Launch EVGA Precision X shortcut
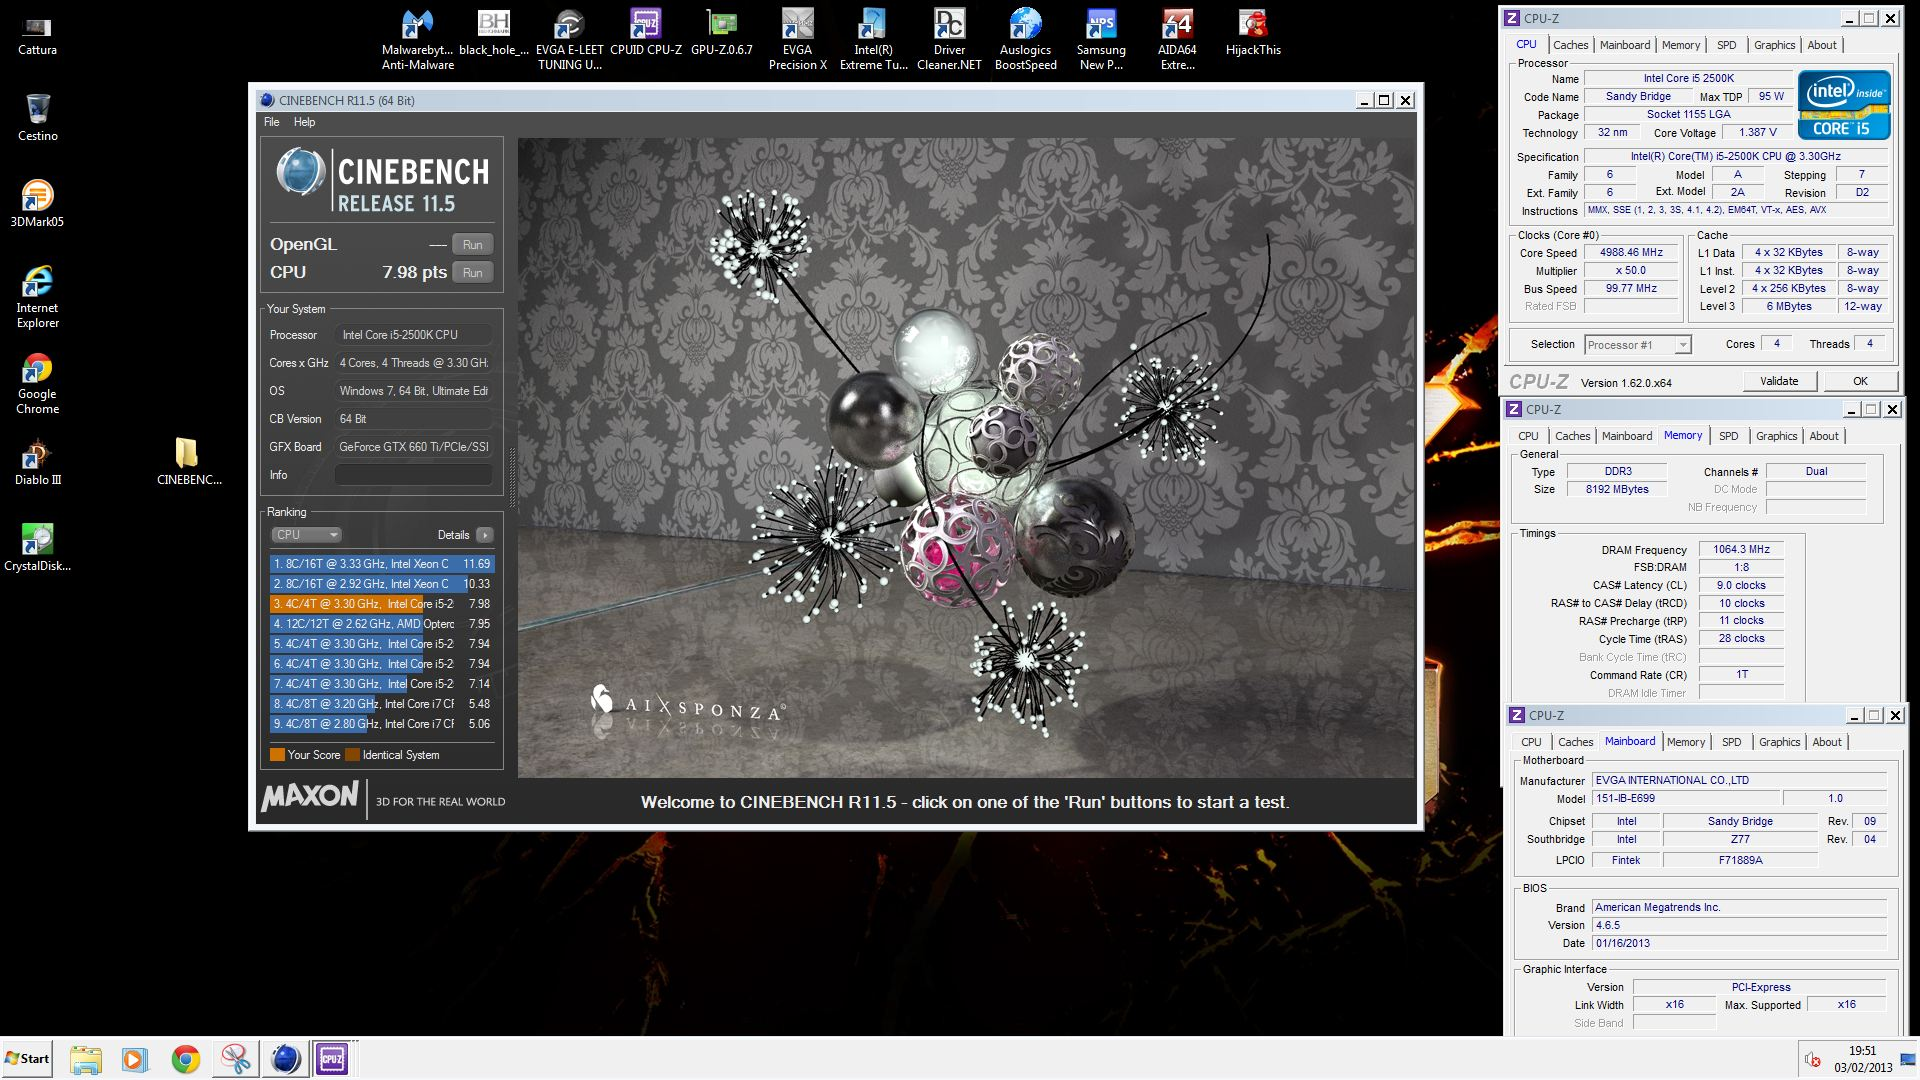Viewport: 1920px width, 1080px height. coord(798,40)
